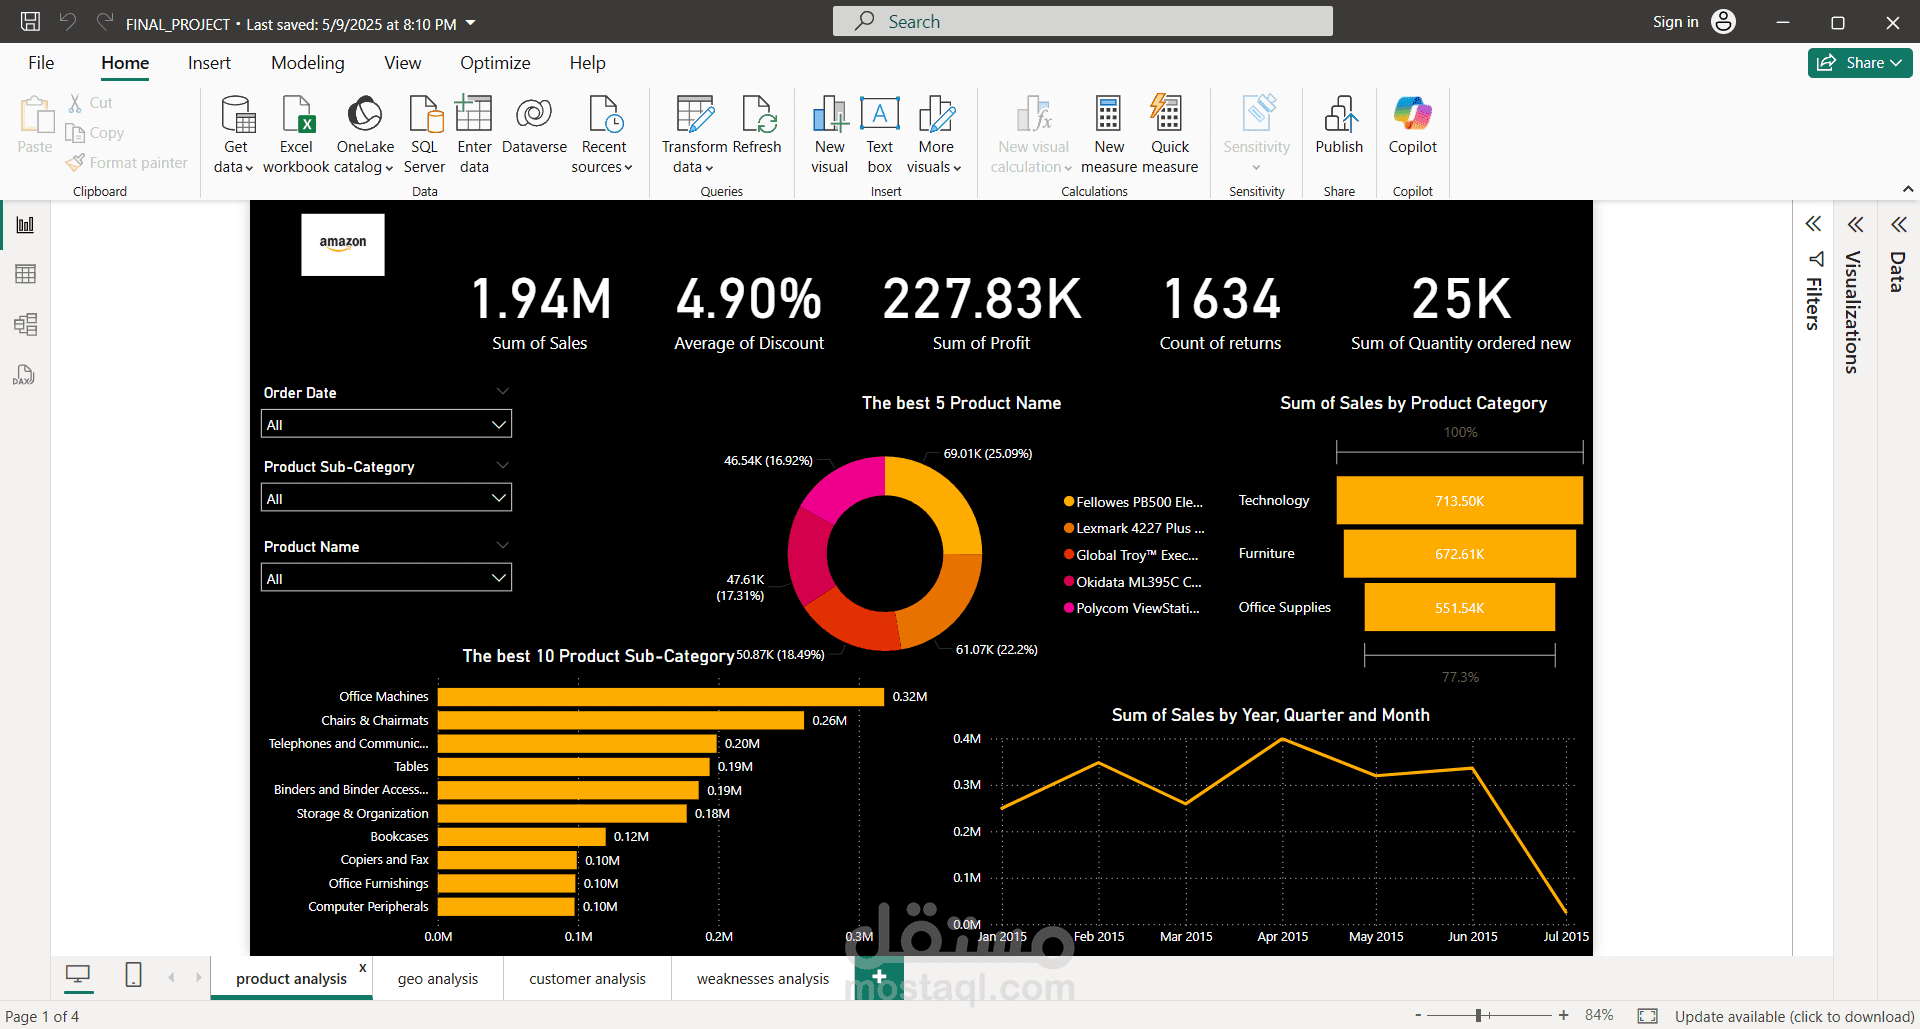Select the Furniture funnel bar
This screenshot has height=1029, width=1920.
pyautogui.click(x=1460, y=554)
